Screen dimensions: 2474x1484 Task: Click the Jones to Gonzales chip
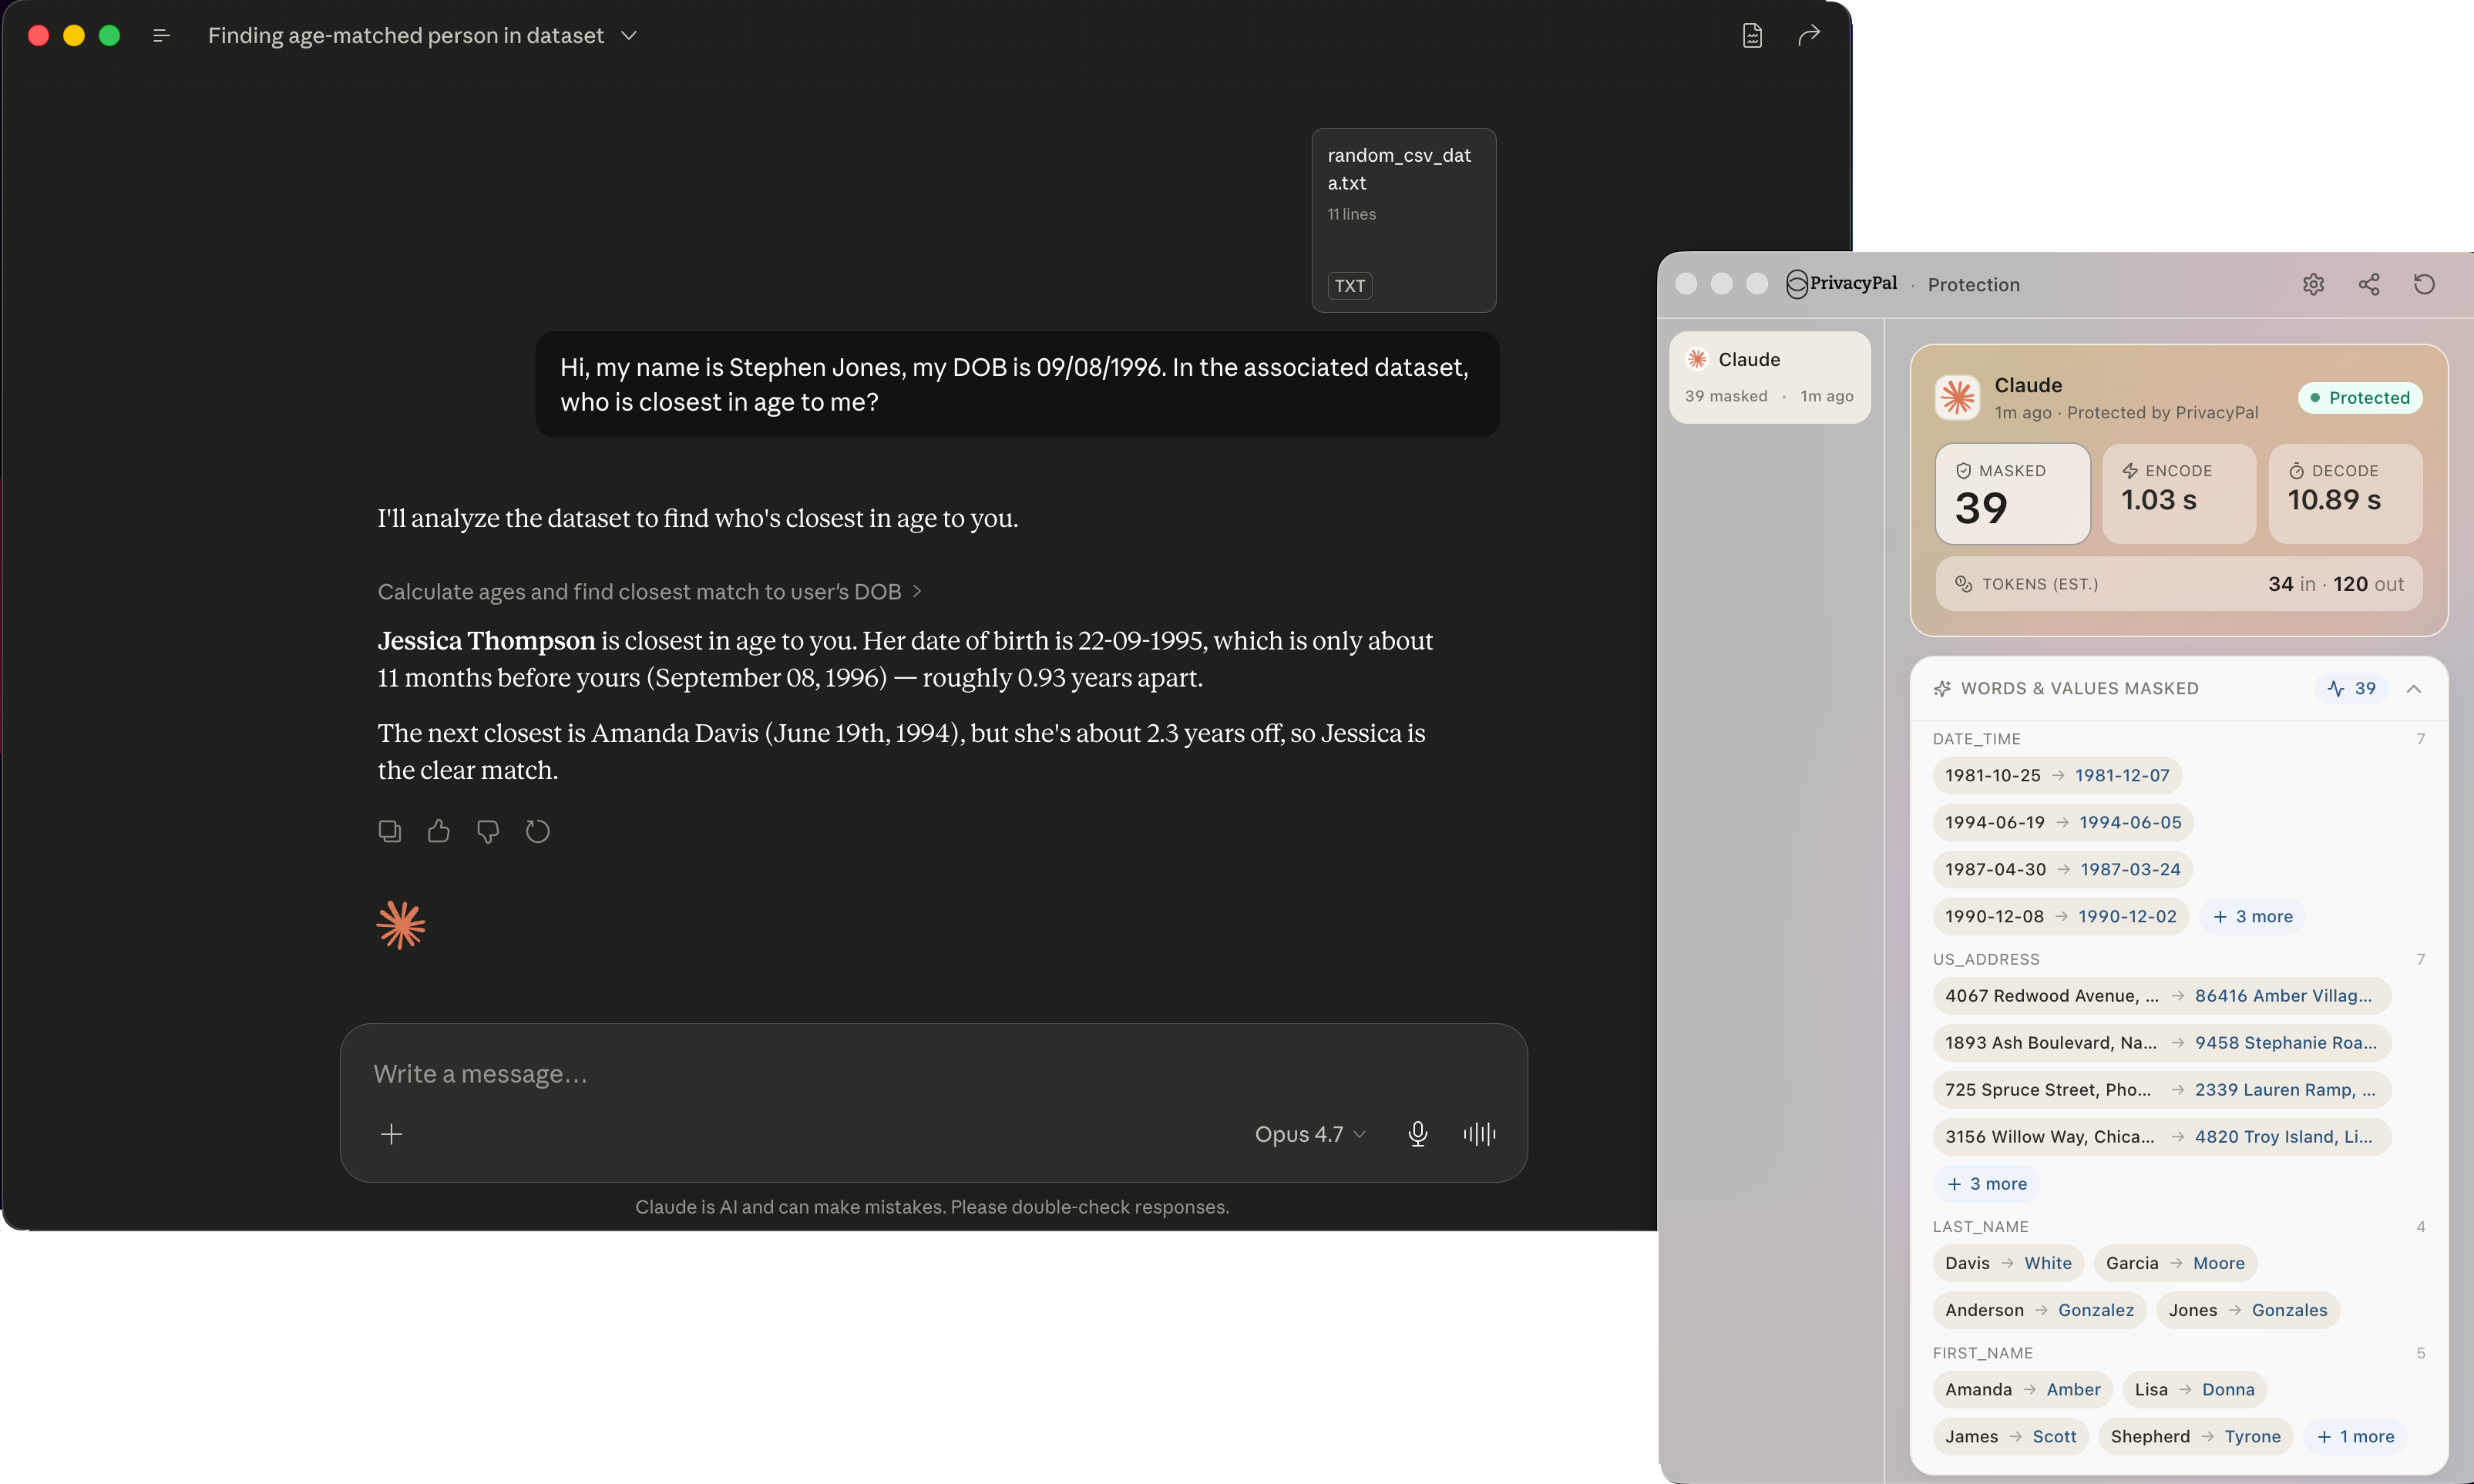(x=2248, y=1310)
